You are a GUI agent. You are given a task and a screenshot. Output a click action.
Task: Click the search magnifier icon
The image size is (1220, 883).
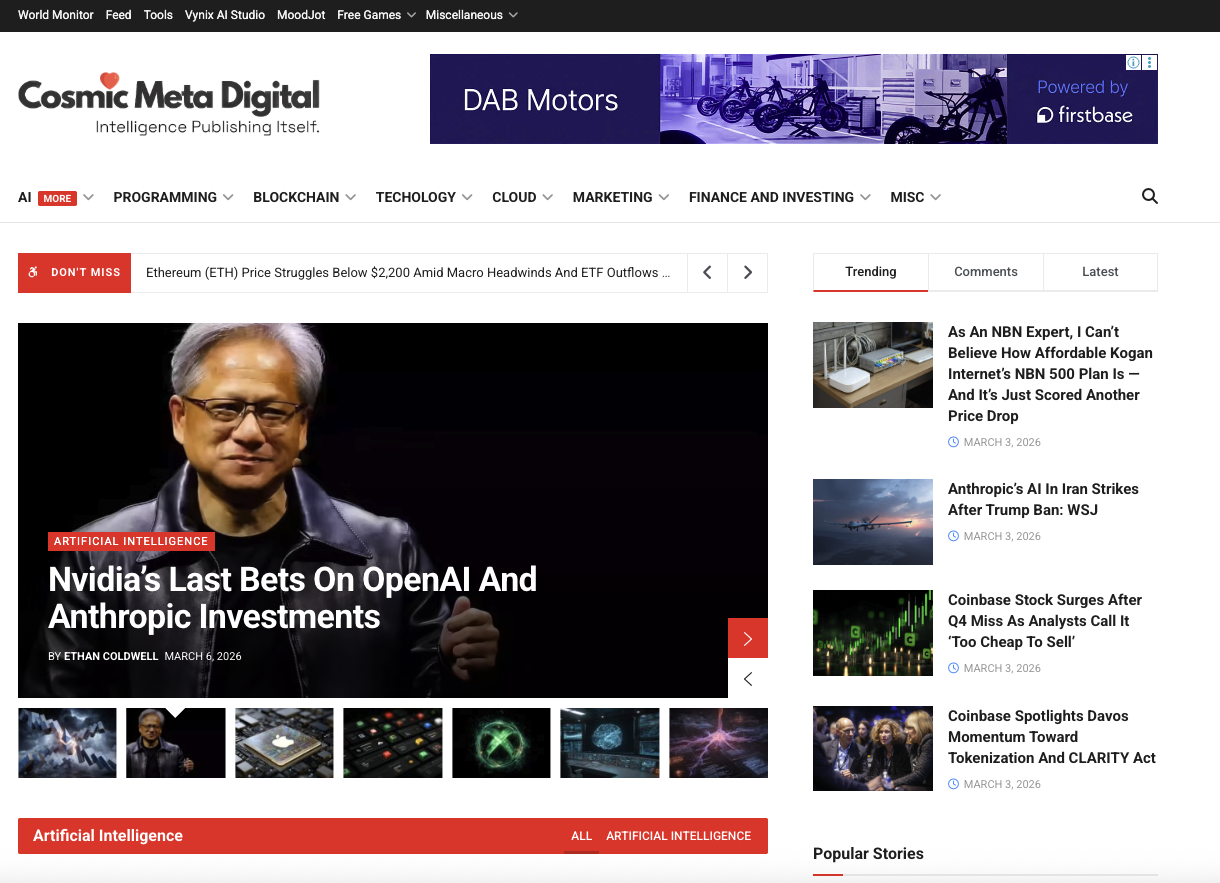click(1150, 197)
